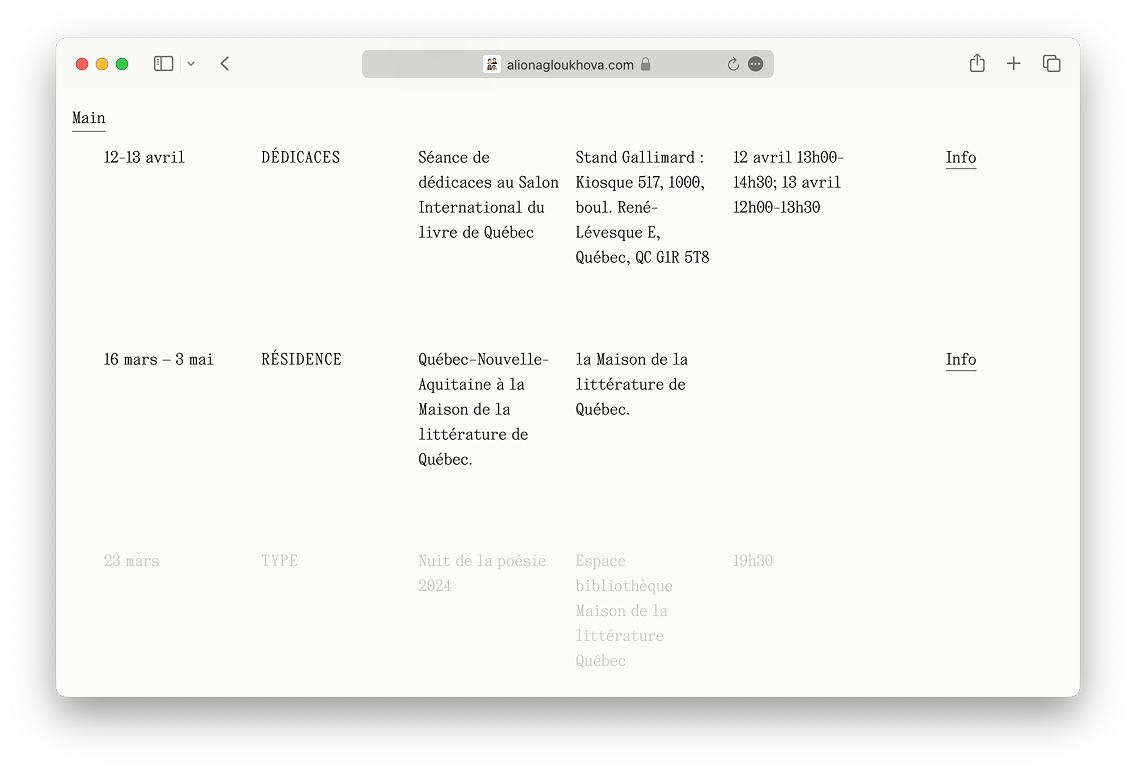Enter full screen with green button

(122, 64)
